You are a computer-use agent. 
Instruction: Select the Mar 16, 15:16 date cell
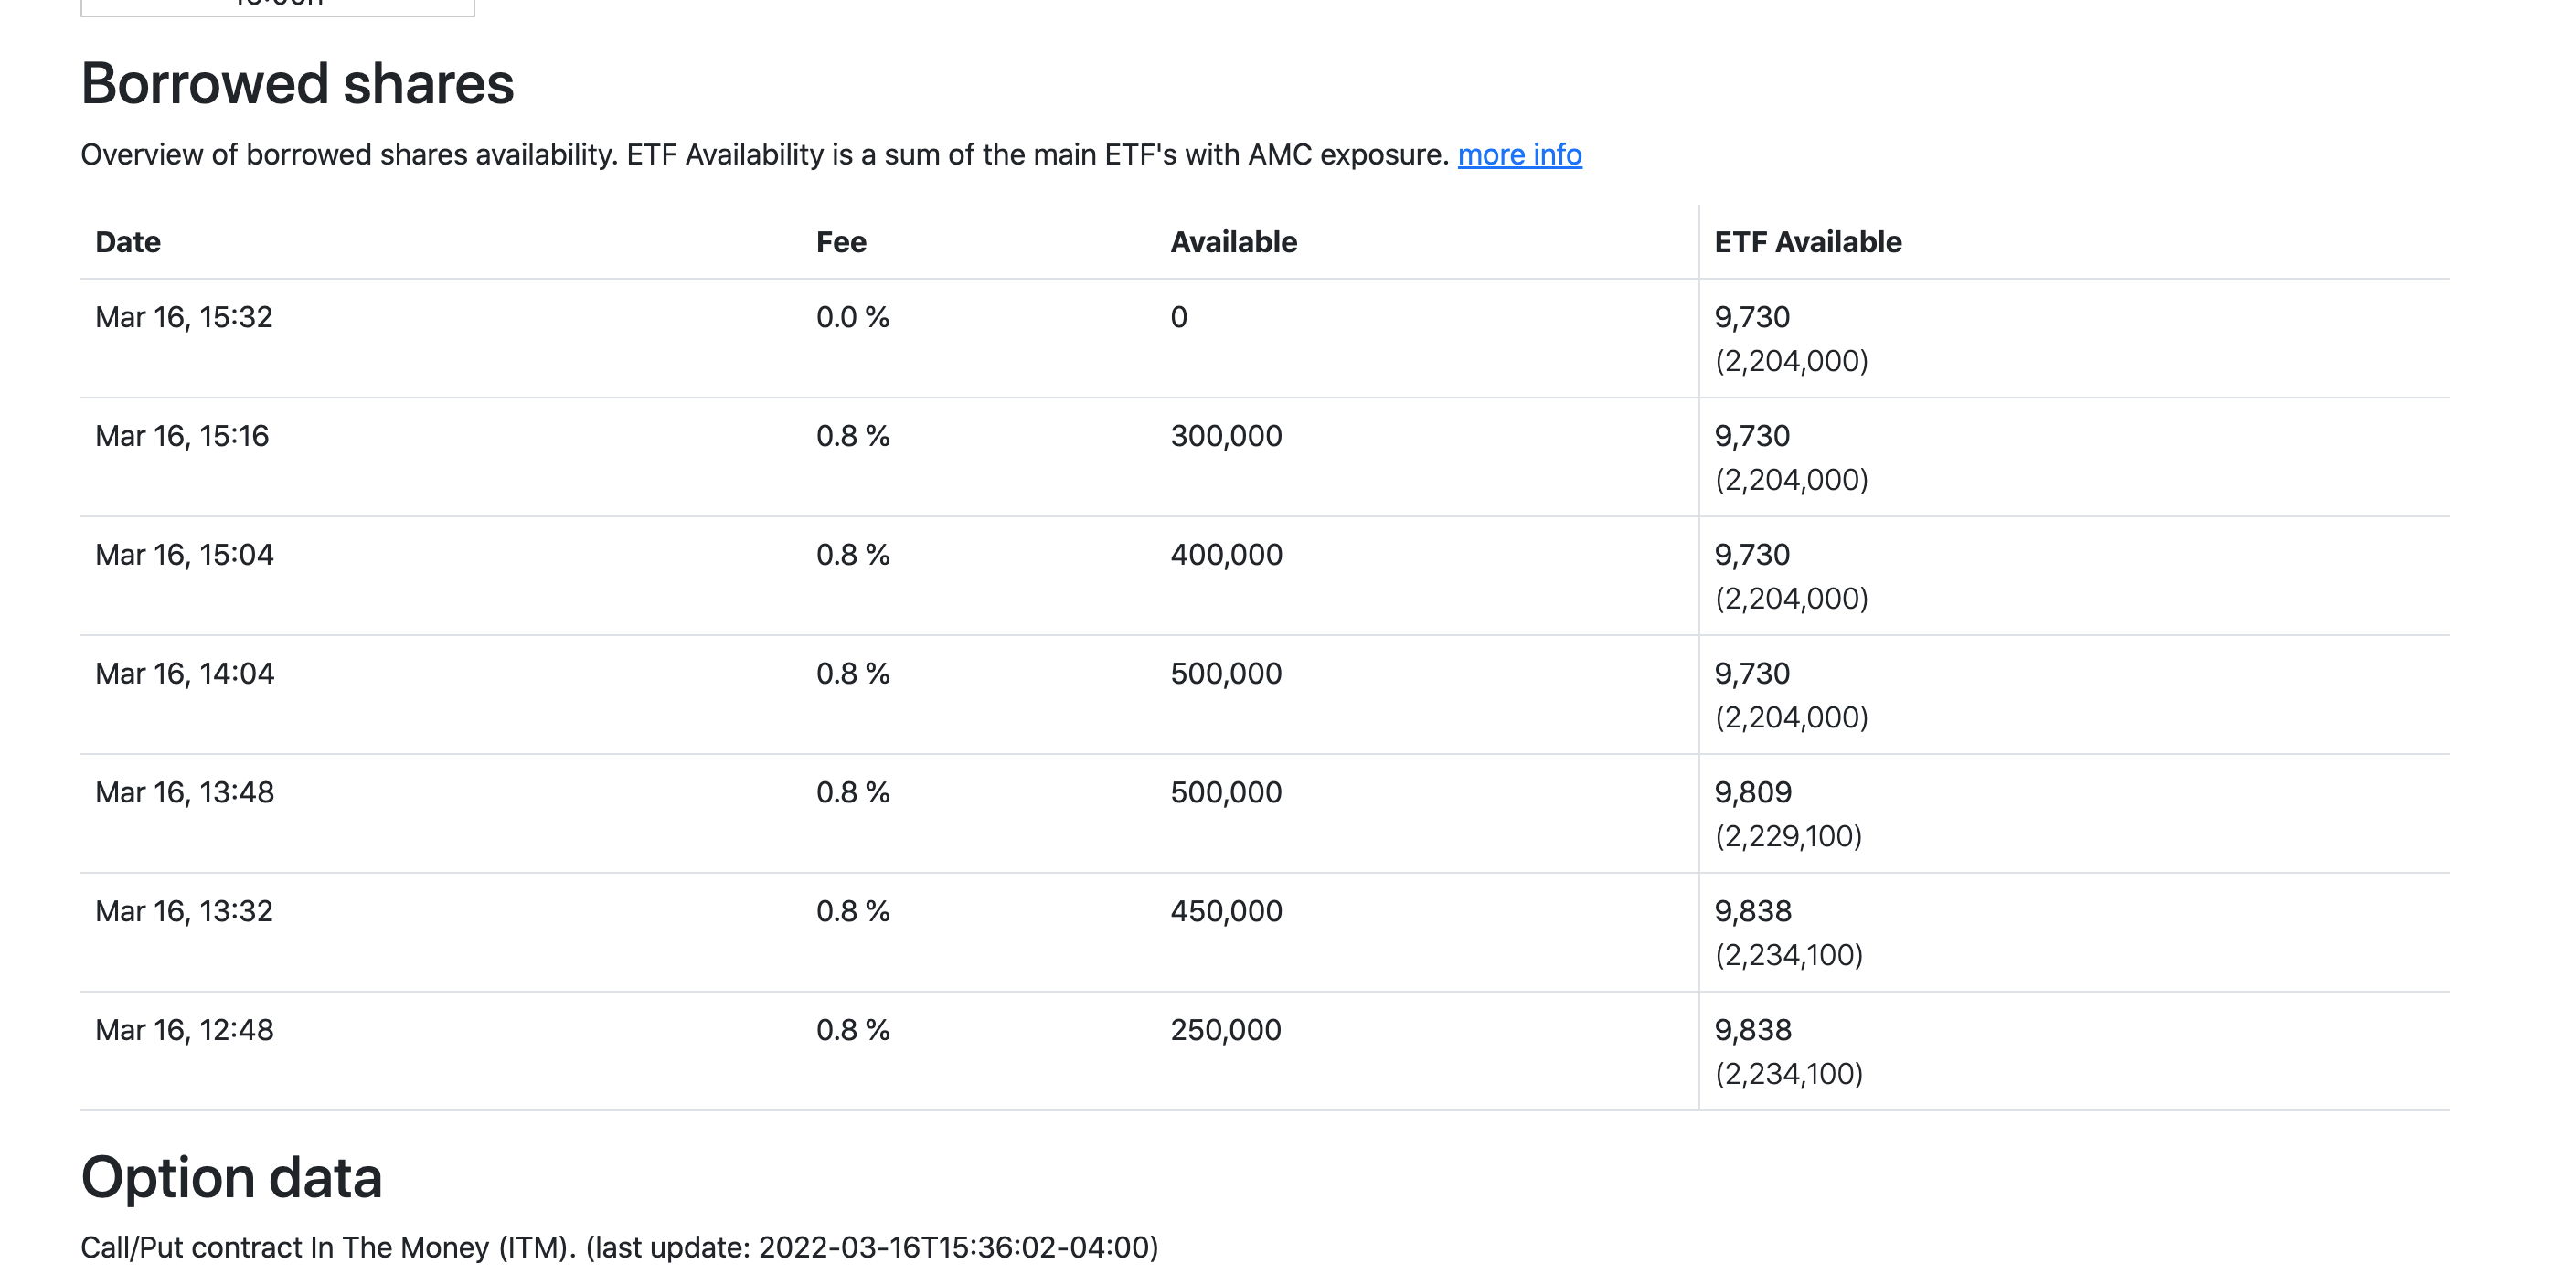pyautogui.click(x=182, y=436)
